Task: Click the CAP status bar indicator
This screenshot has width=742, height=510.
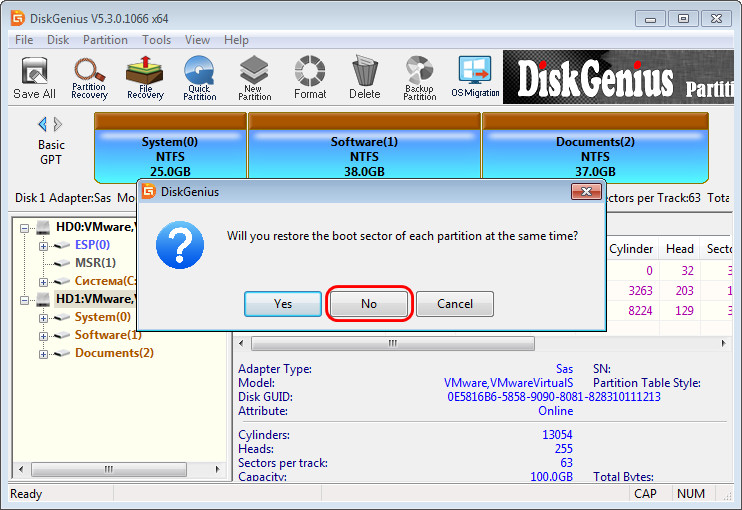Action: [645, 494]
